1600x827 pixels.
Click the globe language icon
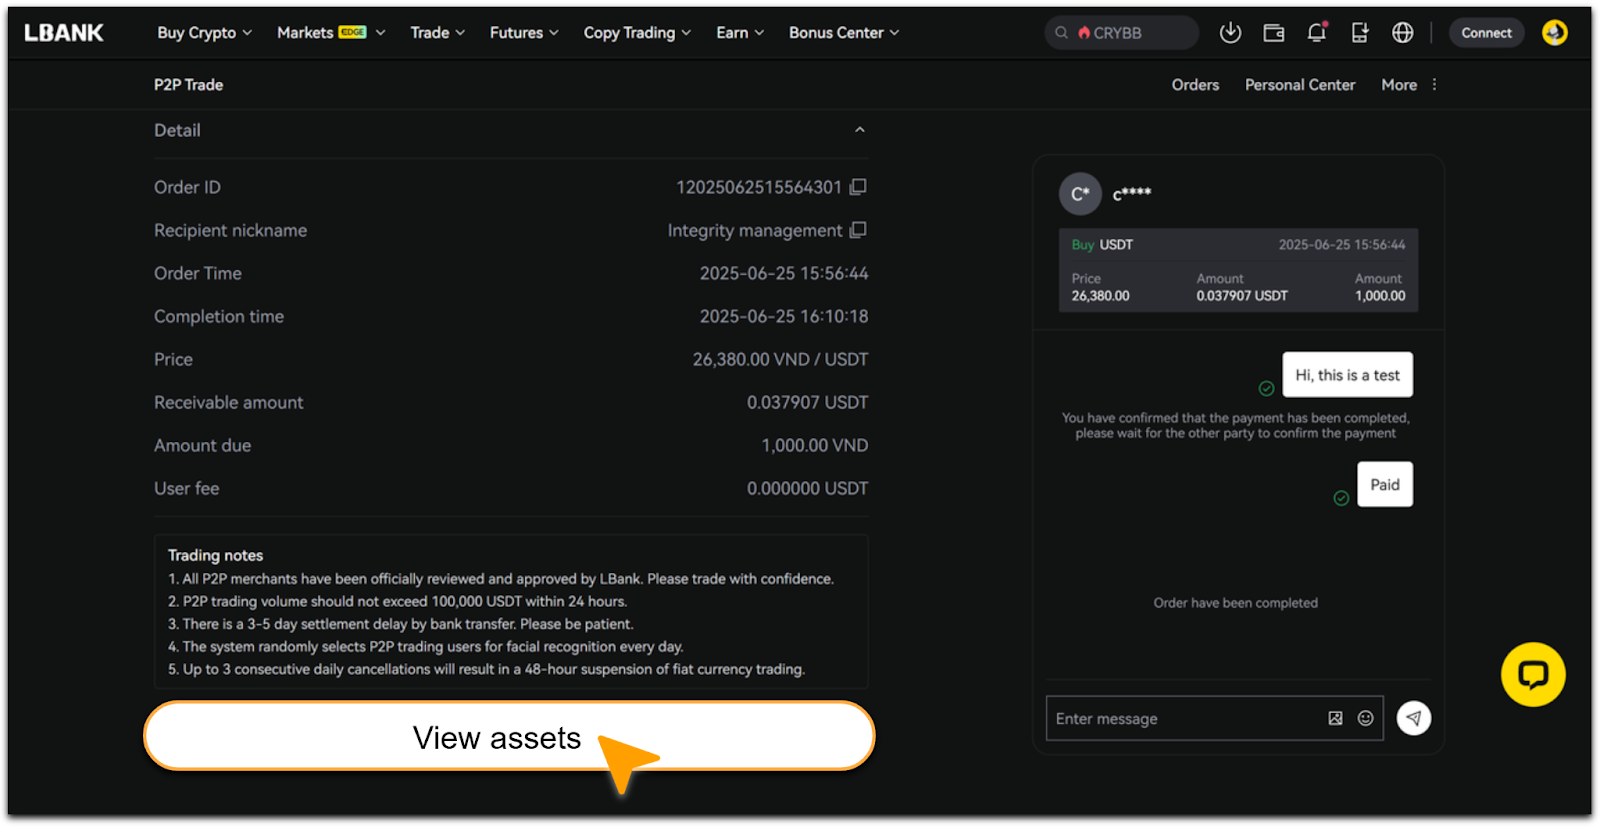click(x=1402, y=33)
